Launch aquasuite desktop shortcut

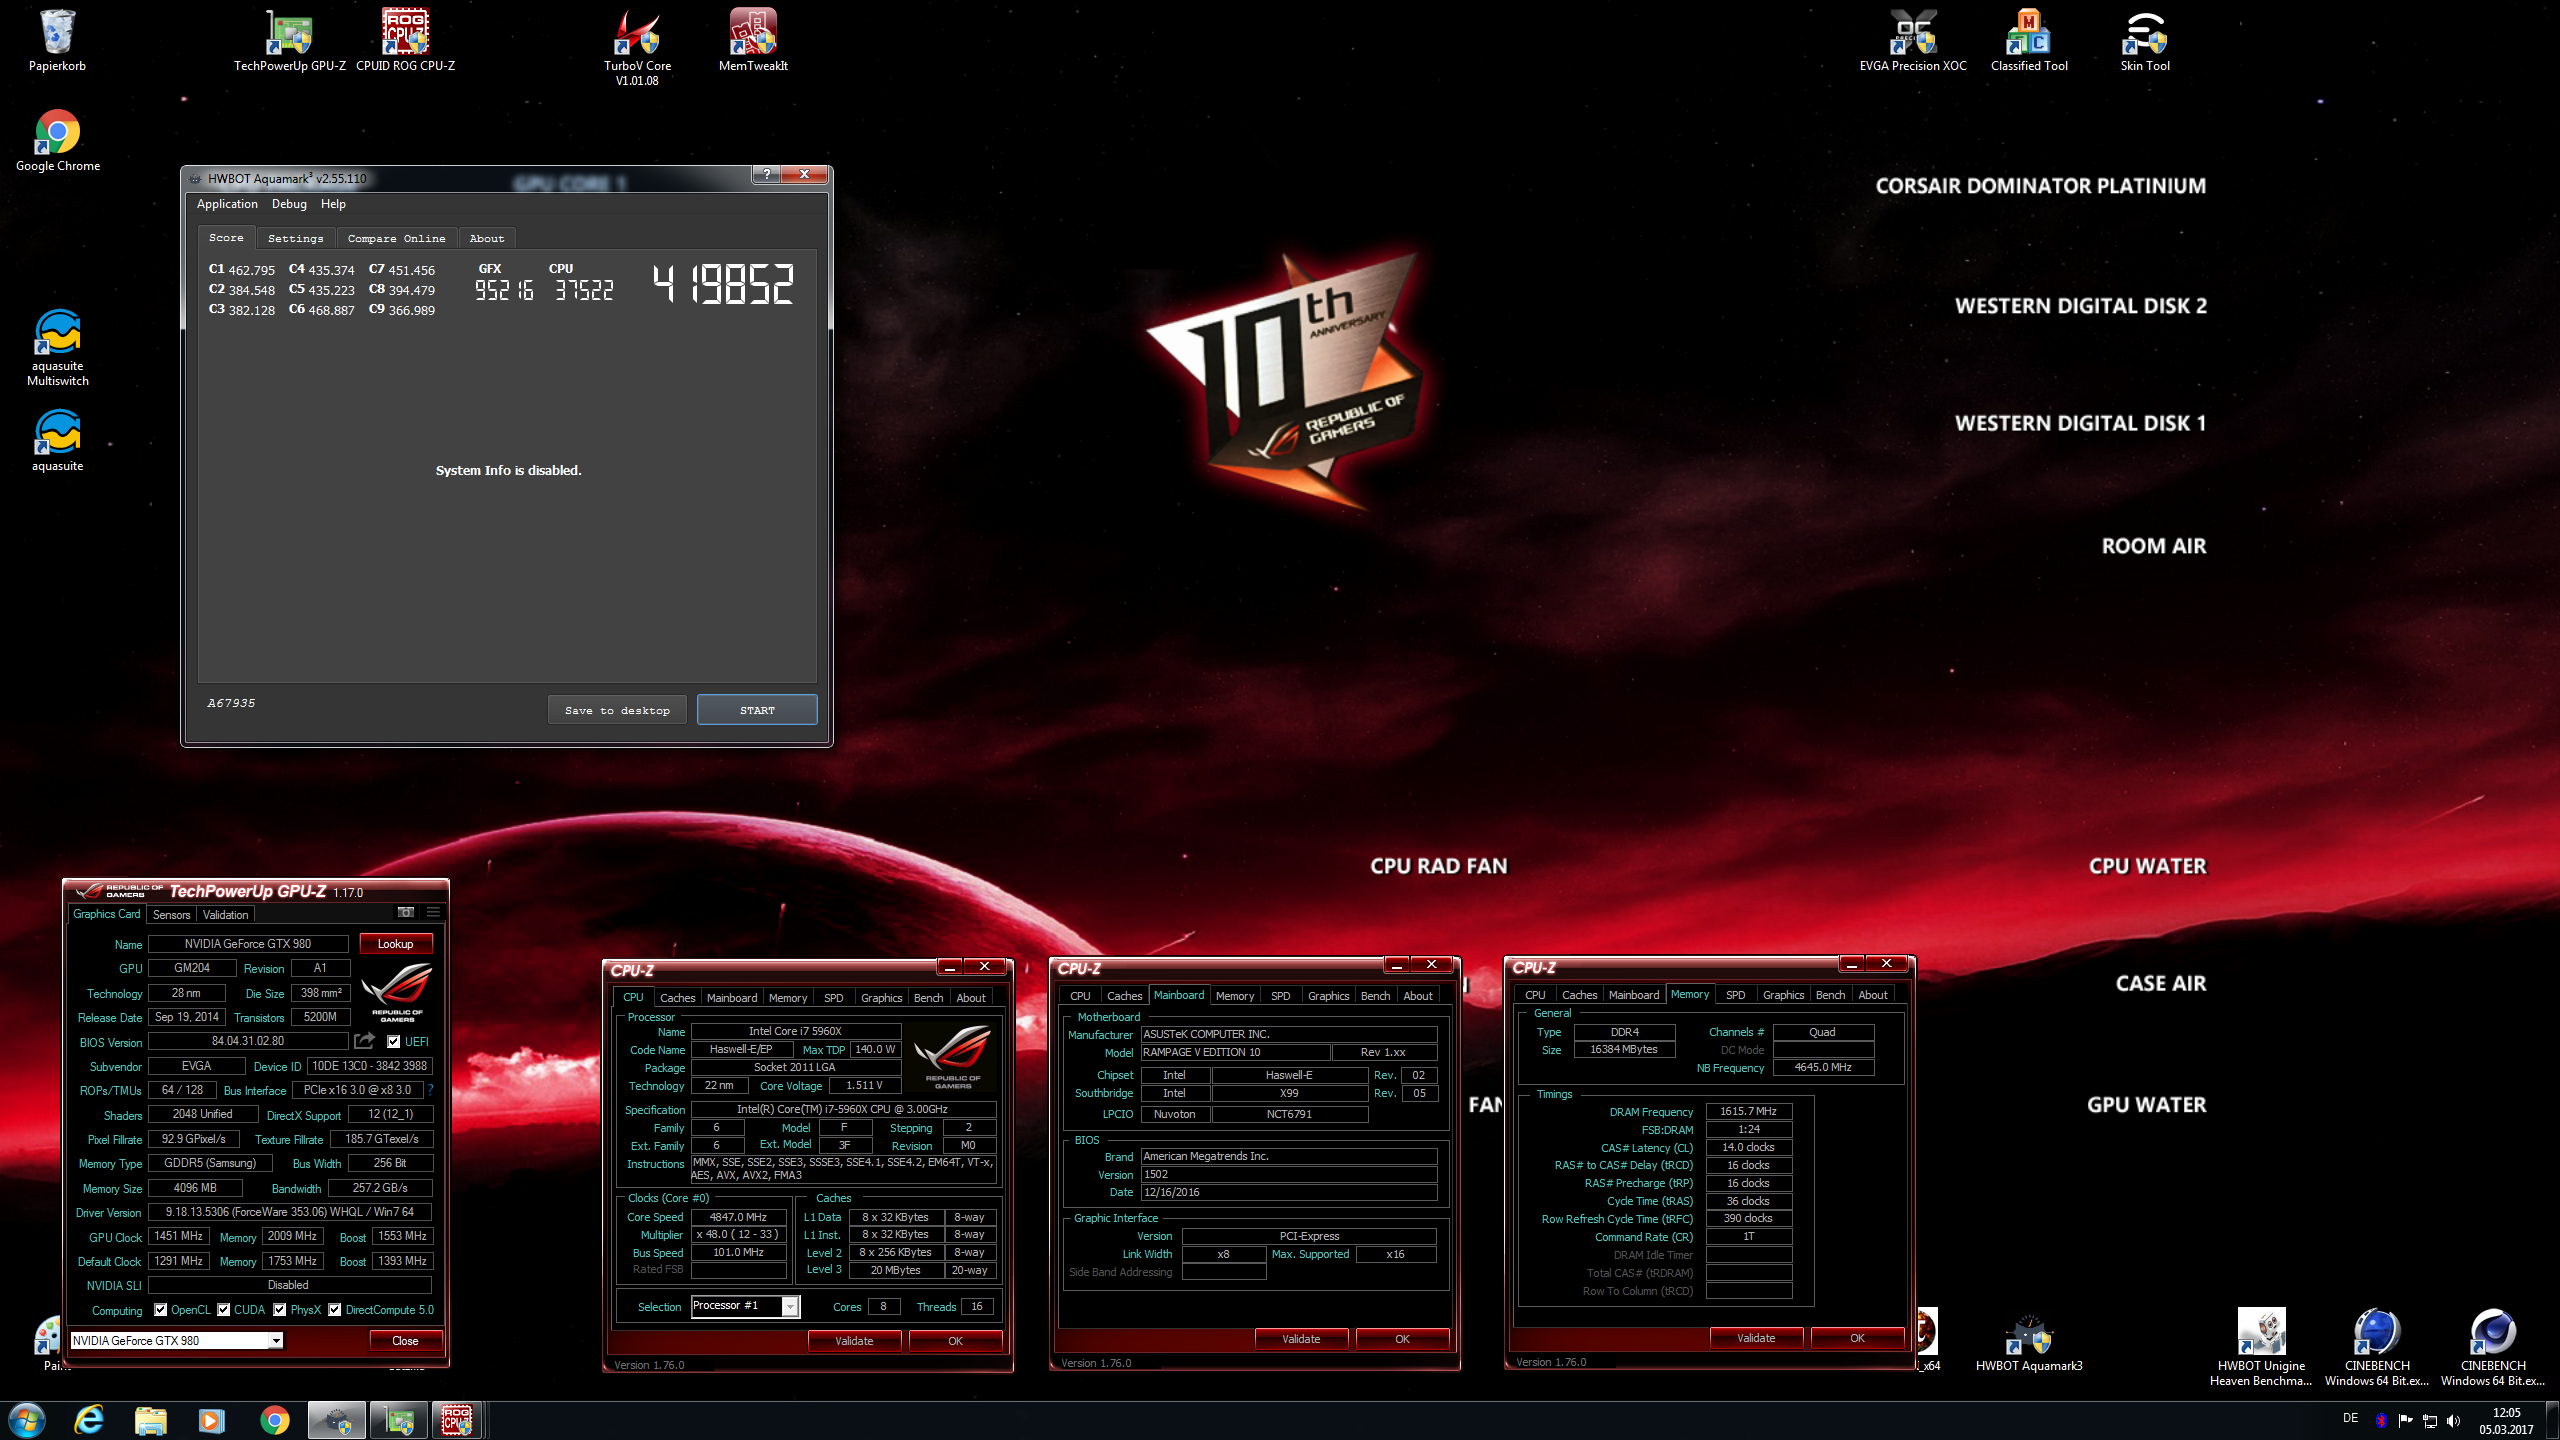pos(57,440)
